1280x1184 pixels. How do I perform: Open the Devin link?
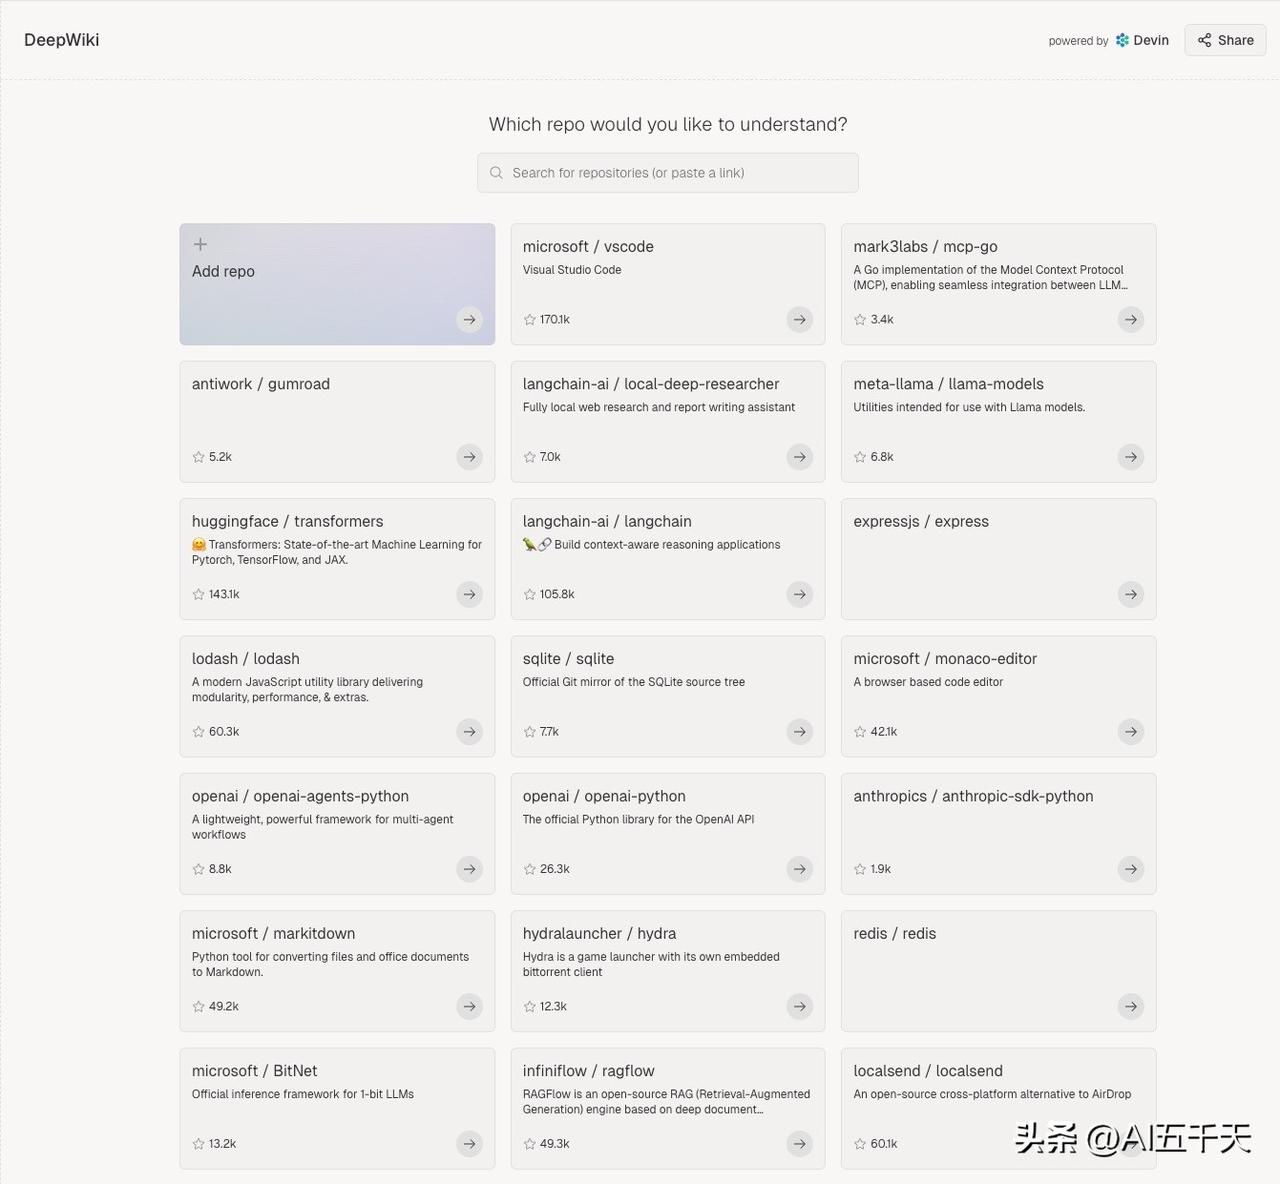coord(1142,40)
